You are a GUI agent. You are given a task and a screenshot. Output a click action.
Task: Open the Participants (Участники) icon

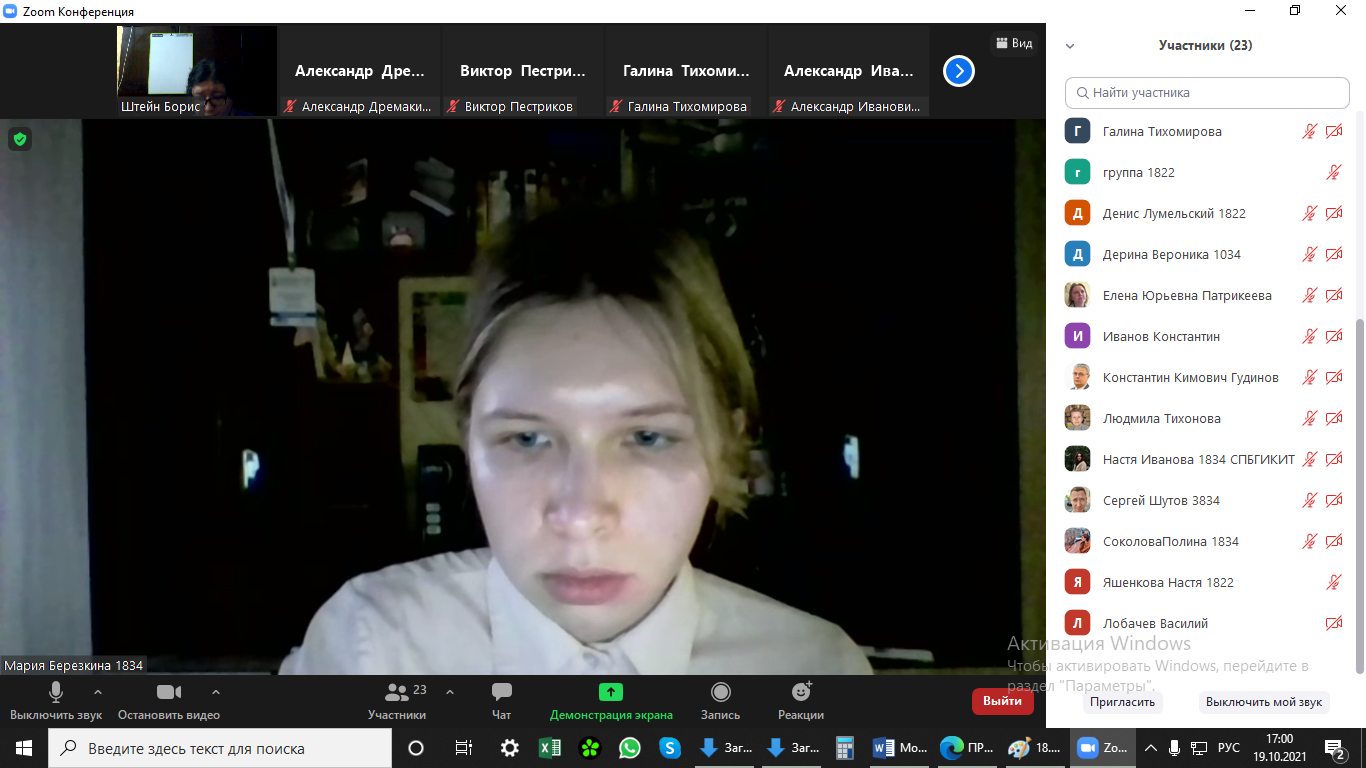coord(397,692)
